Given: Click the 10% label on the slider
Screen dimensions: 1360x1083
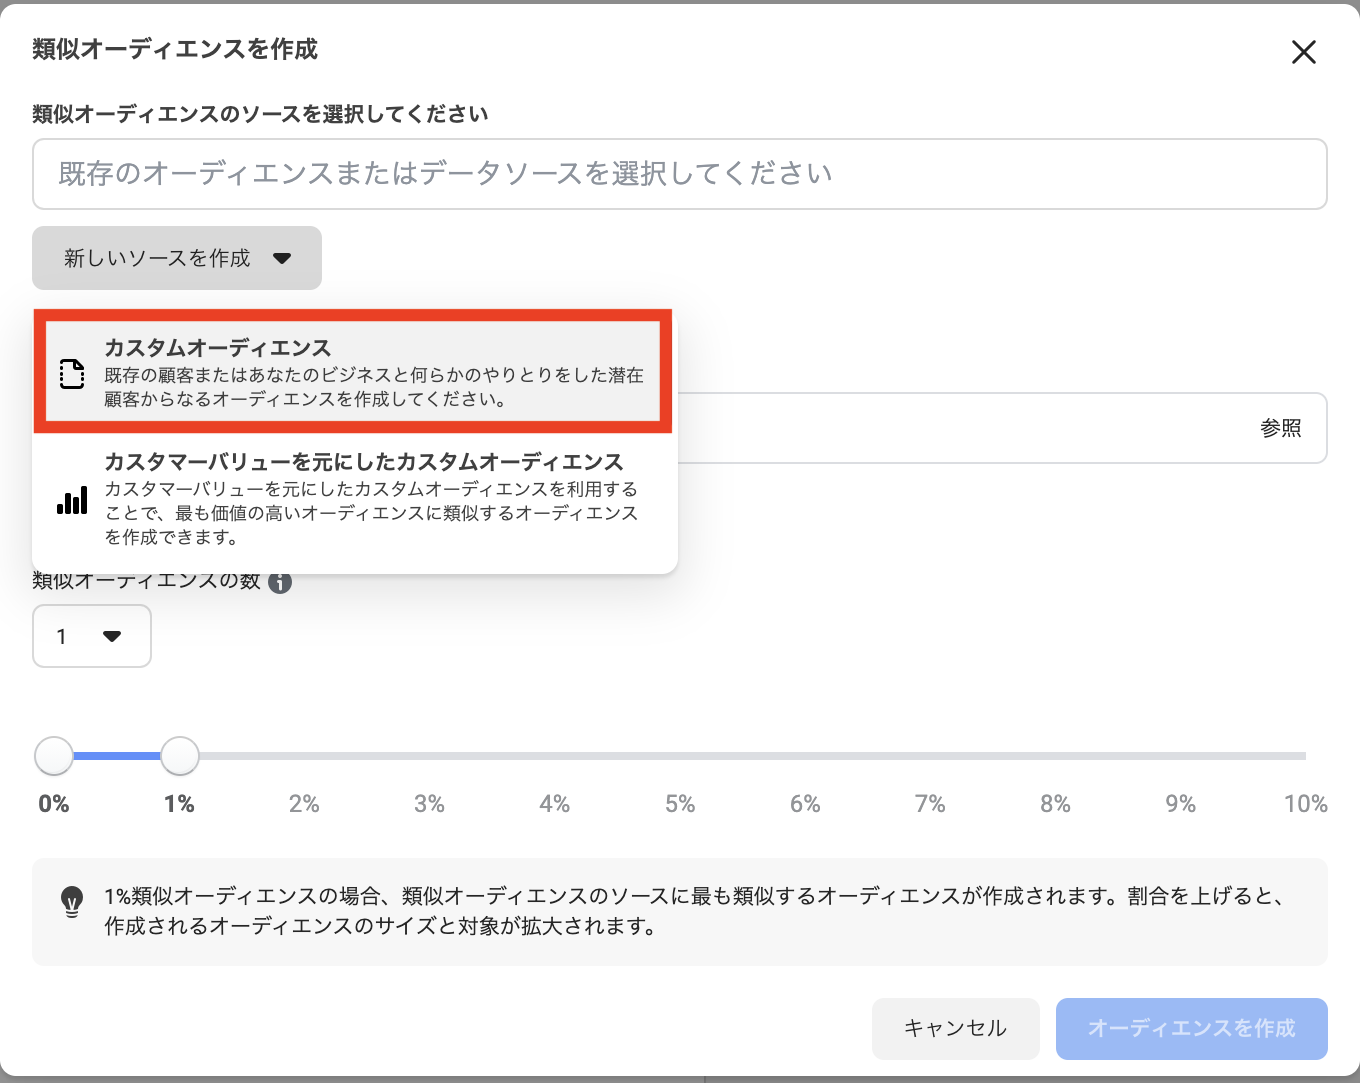Looking at the screenshot, I should pos(1305,804).
